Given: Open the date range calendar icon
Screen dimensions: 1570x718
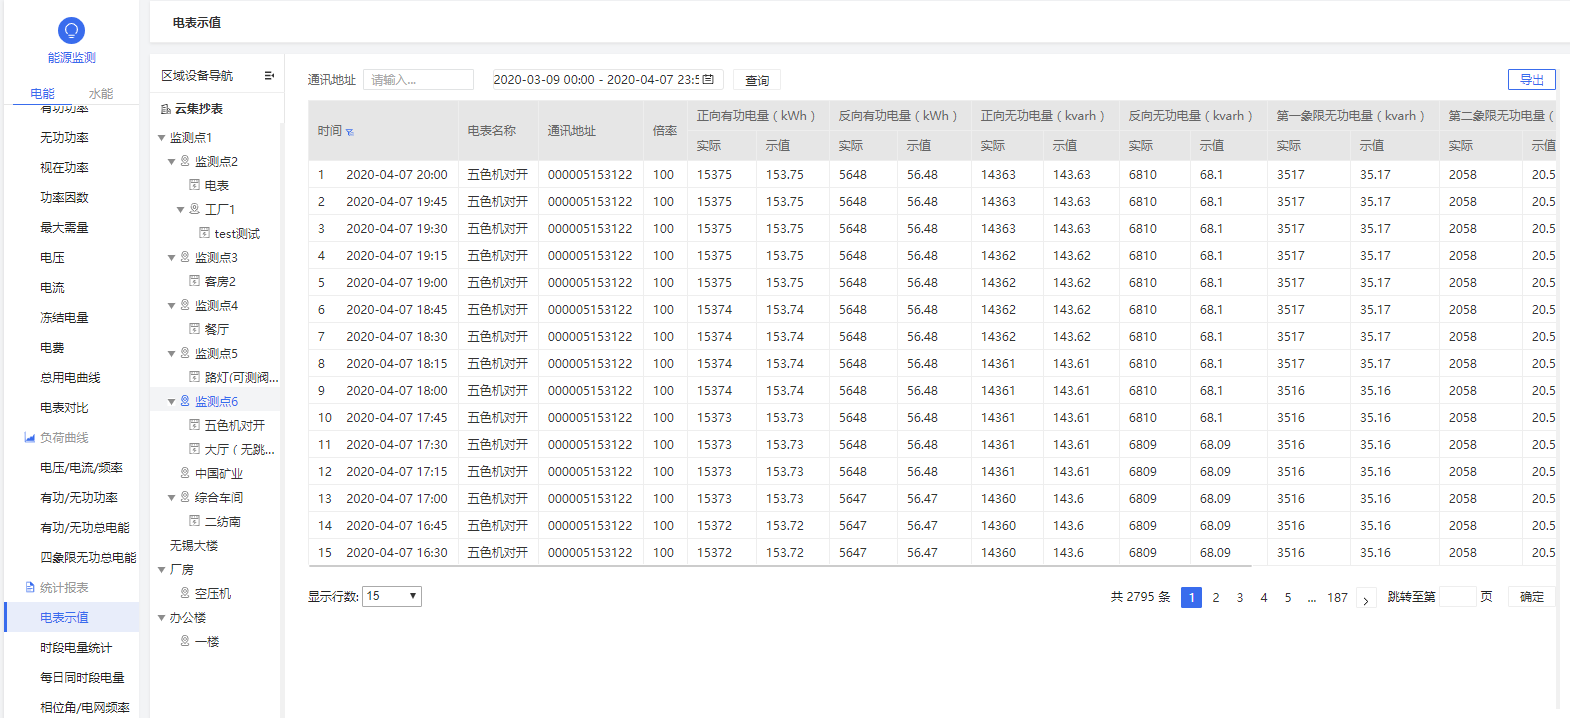Looking at the screenshot, I should tap(708, 79).
